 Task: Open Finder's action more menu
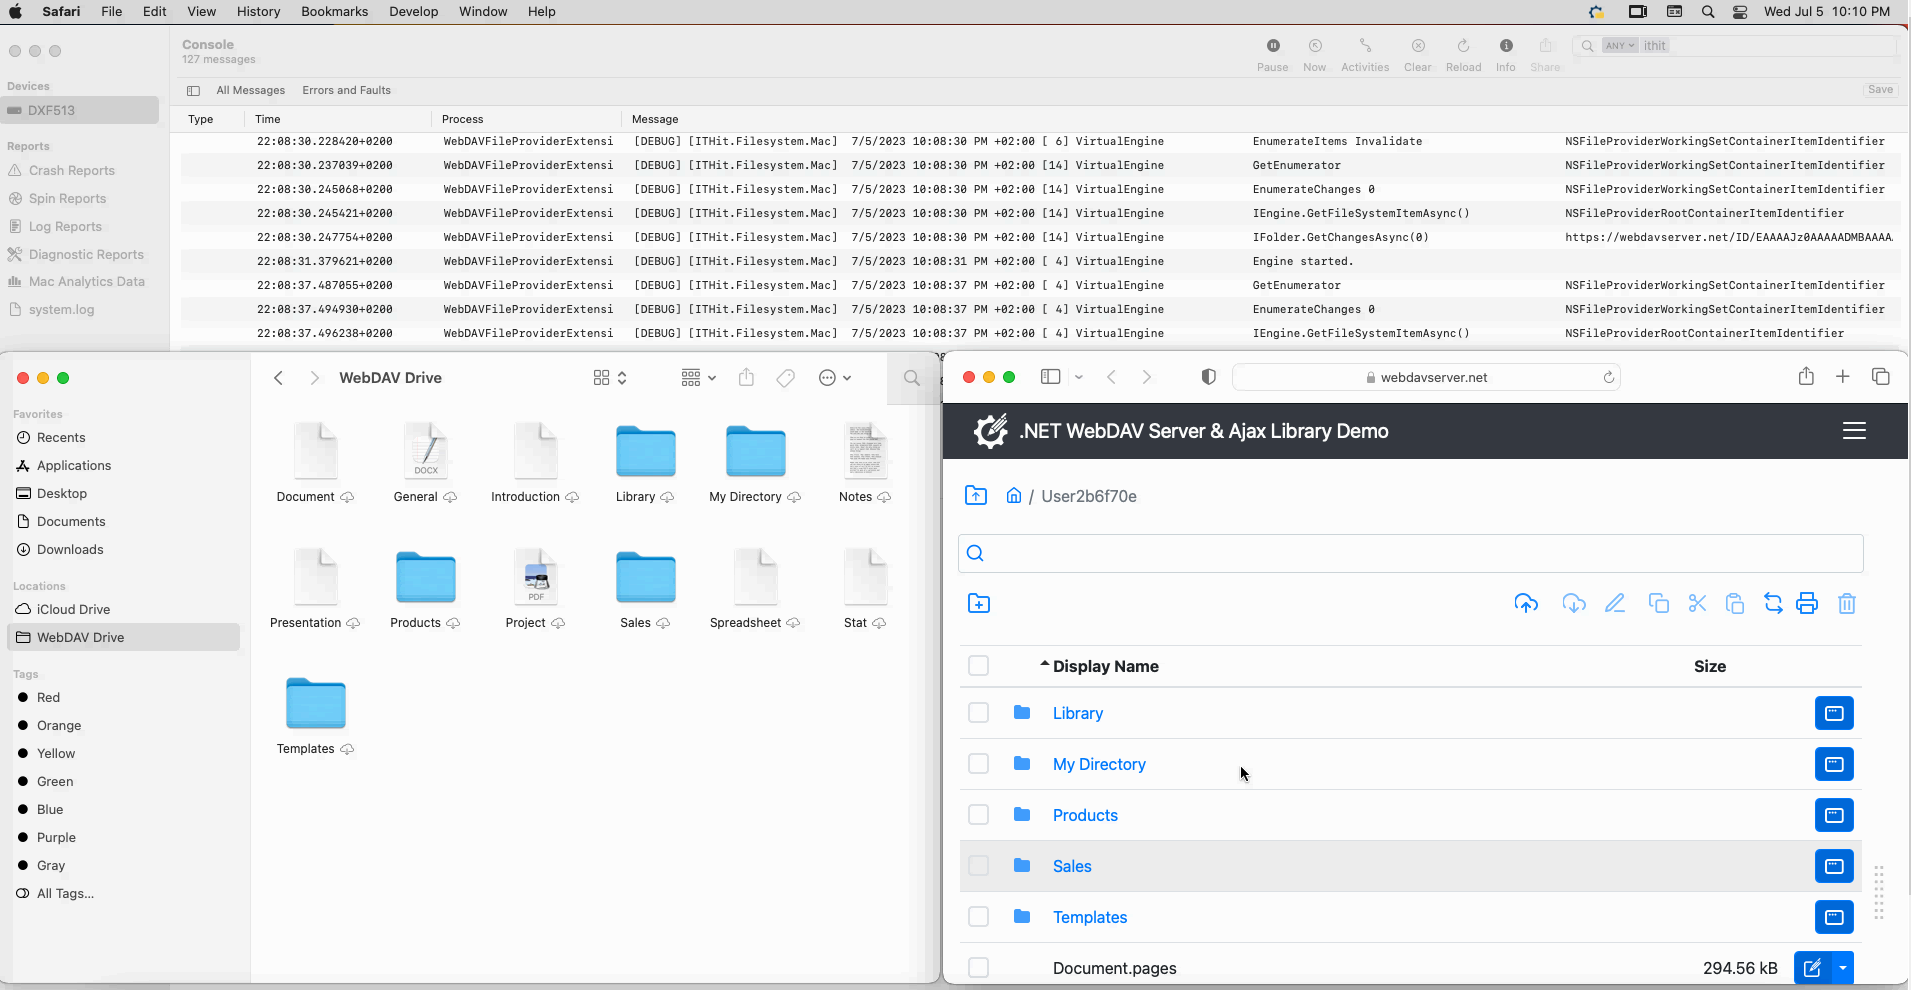(x=835, y=377)
